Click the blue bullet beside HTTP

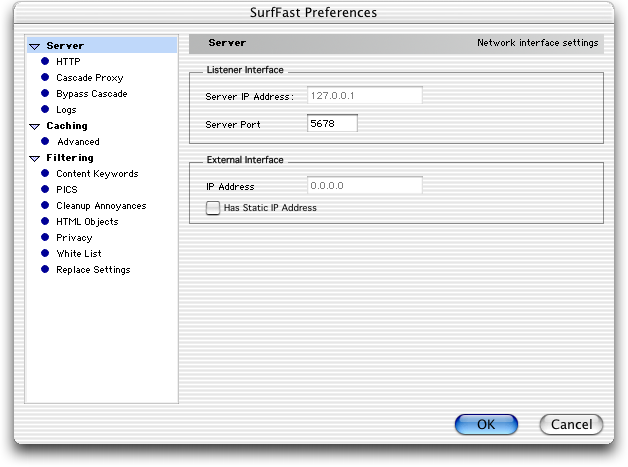coord(45,61)
